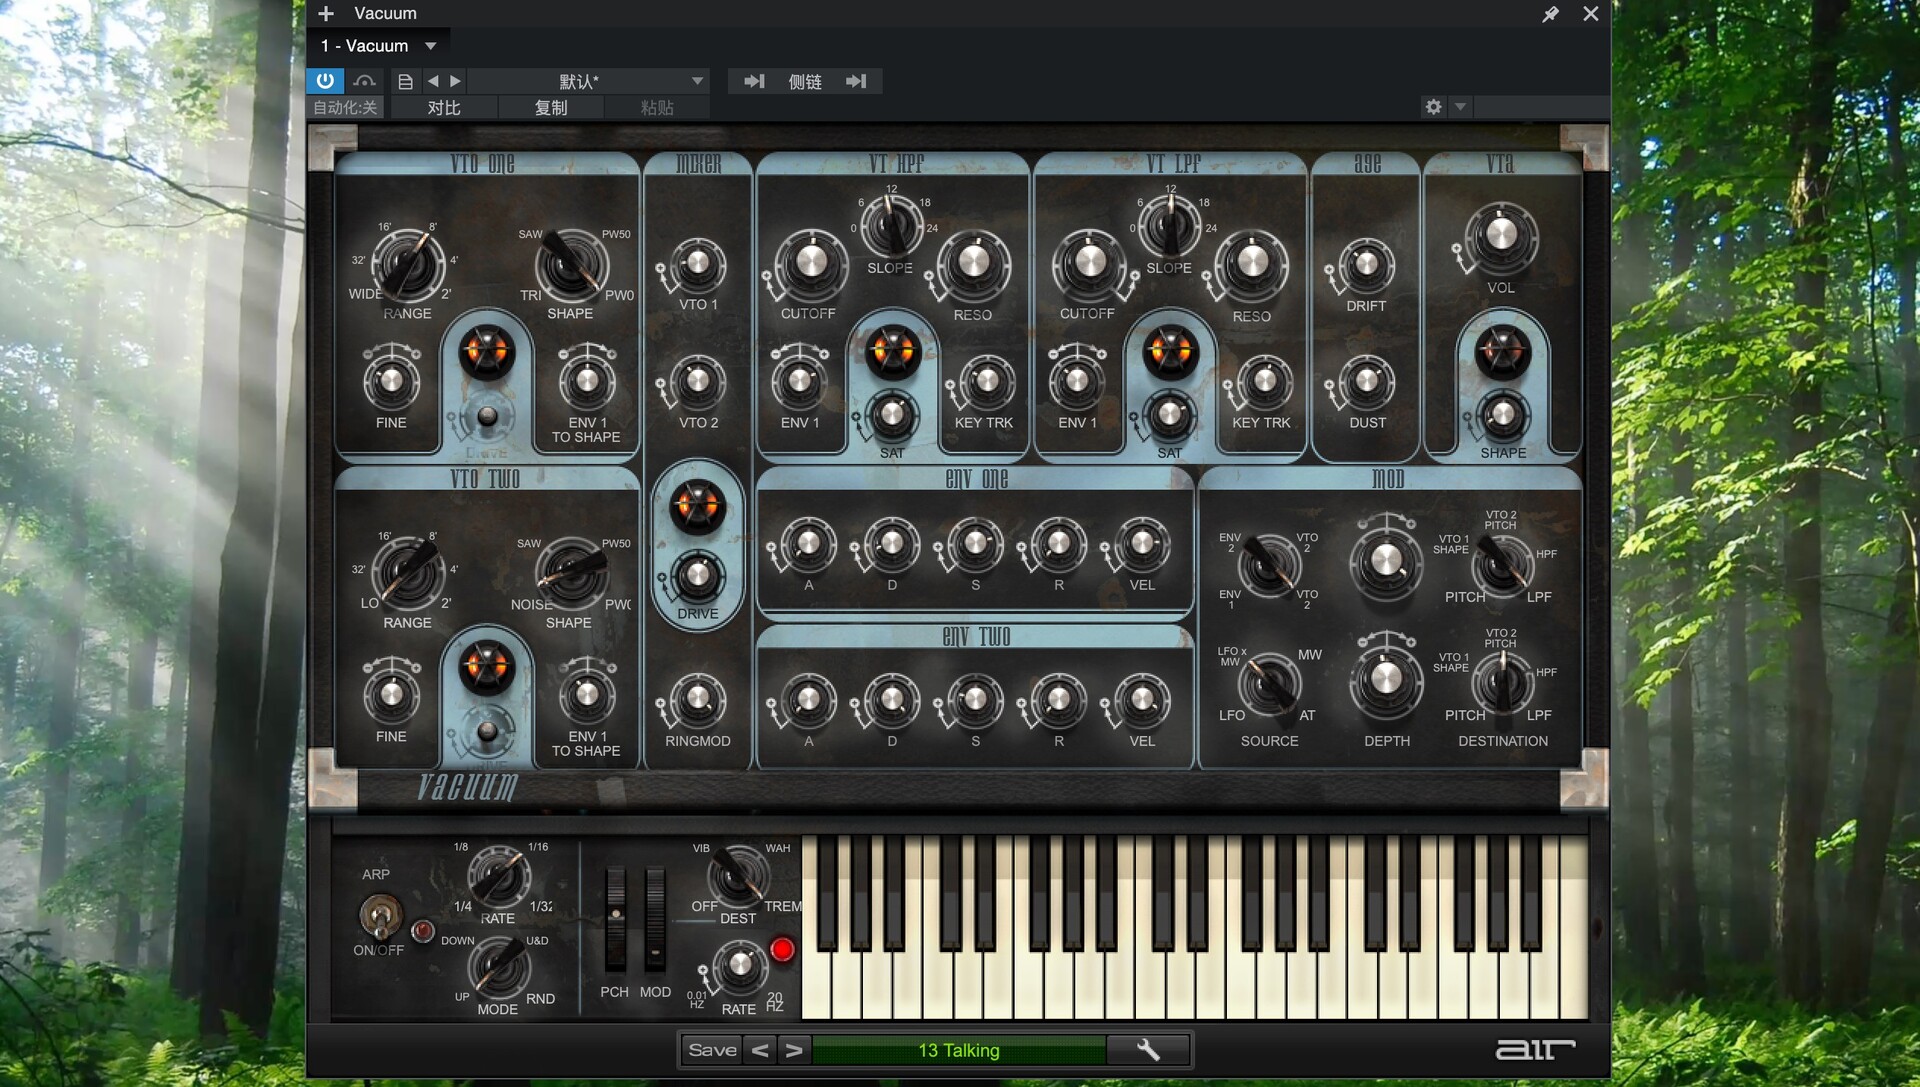The image size is (1920, 1087).
Task: Pin the plugin window with pin icon
Action: (x=1550, y=14)
